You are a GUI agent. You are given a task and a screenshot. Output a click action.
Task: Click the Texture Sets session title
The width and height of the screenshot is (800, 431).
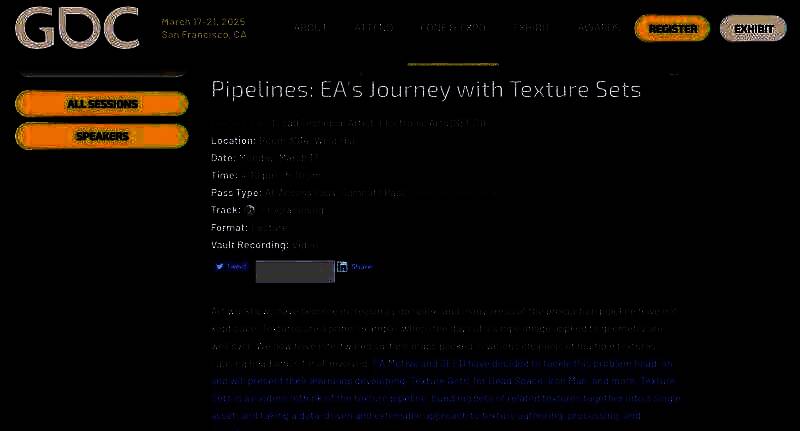(425, 90)
